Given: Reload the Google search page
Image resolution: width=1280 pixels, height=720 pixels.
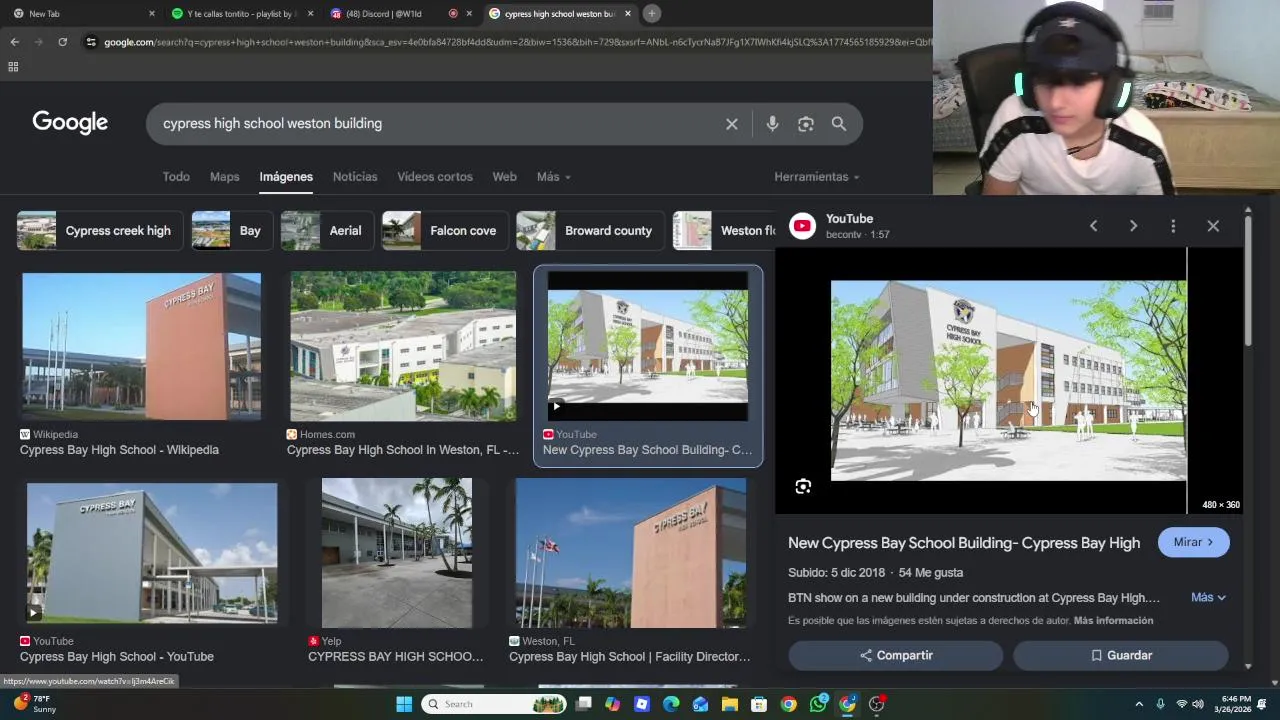Looking at the screenshot, I should [62, 42].
